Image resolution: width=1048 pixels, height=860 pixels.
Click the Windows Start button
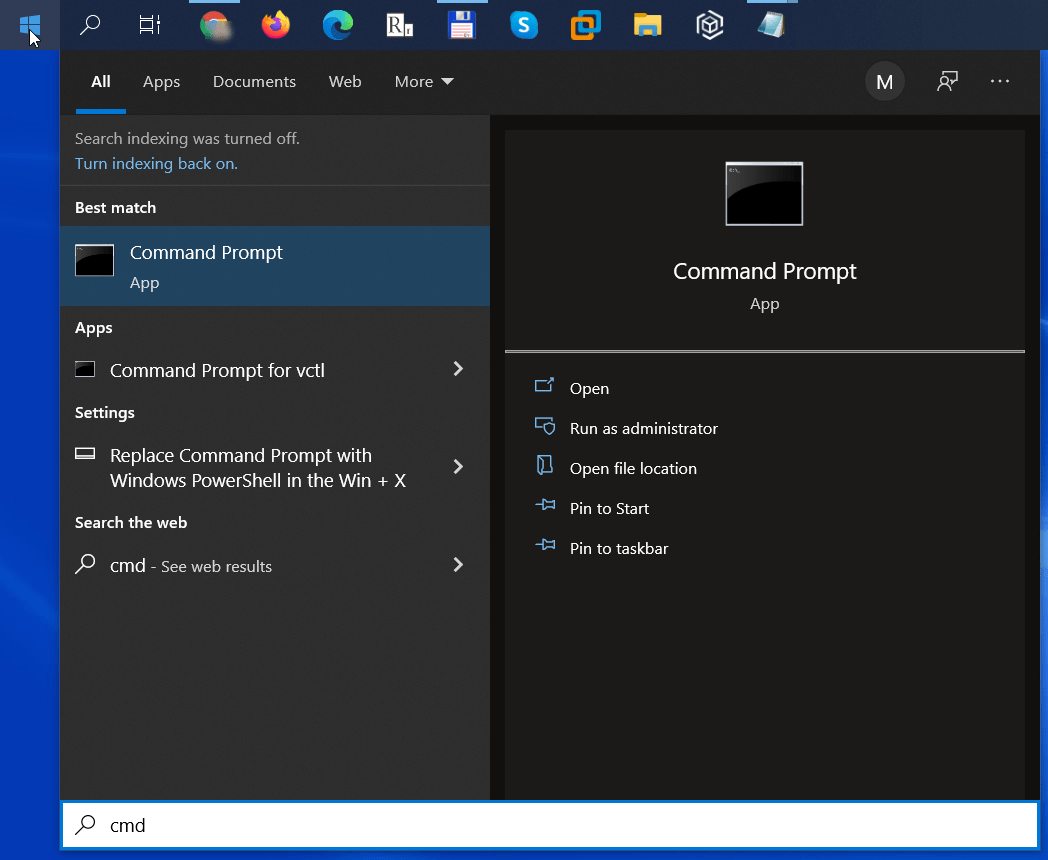[29, 25]
